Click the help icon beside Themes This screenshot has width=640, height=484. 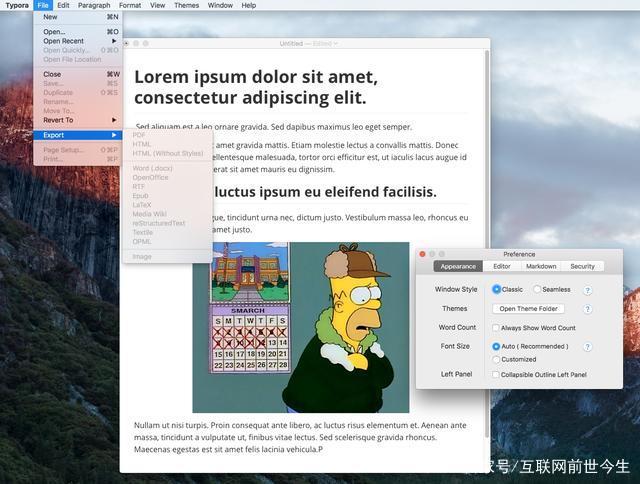coord(587,309)
